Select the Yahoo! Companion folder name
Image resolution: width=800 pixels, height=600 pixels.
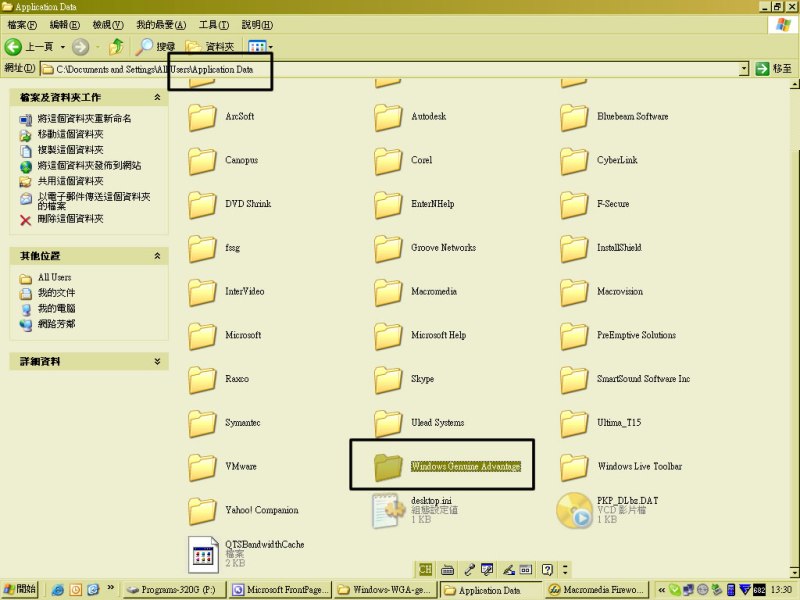(262, 510)
